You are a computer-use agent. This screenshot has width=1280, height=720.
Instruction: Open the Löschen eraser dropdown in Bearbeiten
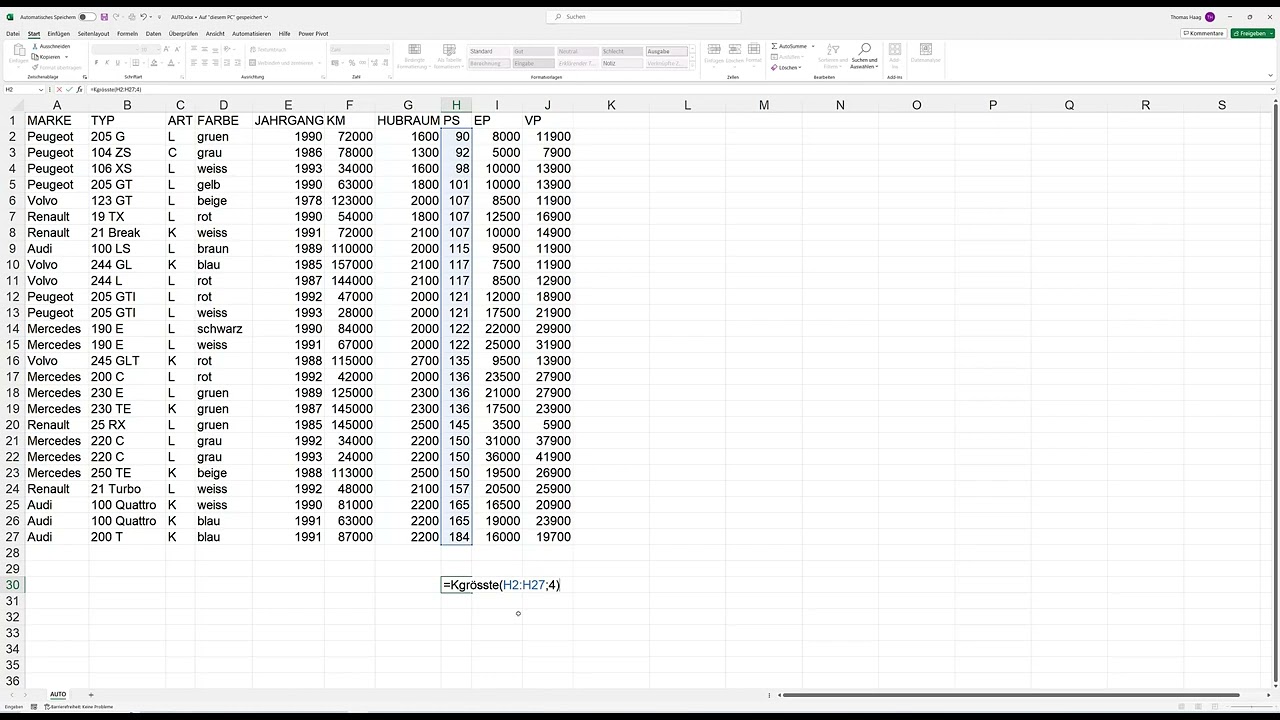(786, 67)
